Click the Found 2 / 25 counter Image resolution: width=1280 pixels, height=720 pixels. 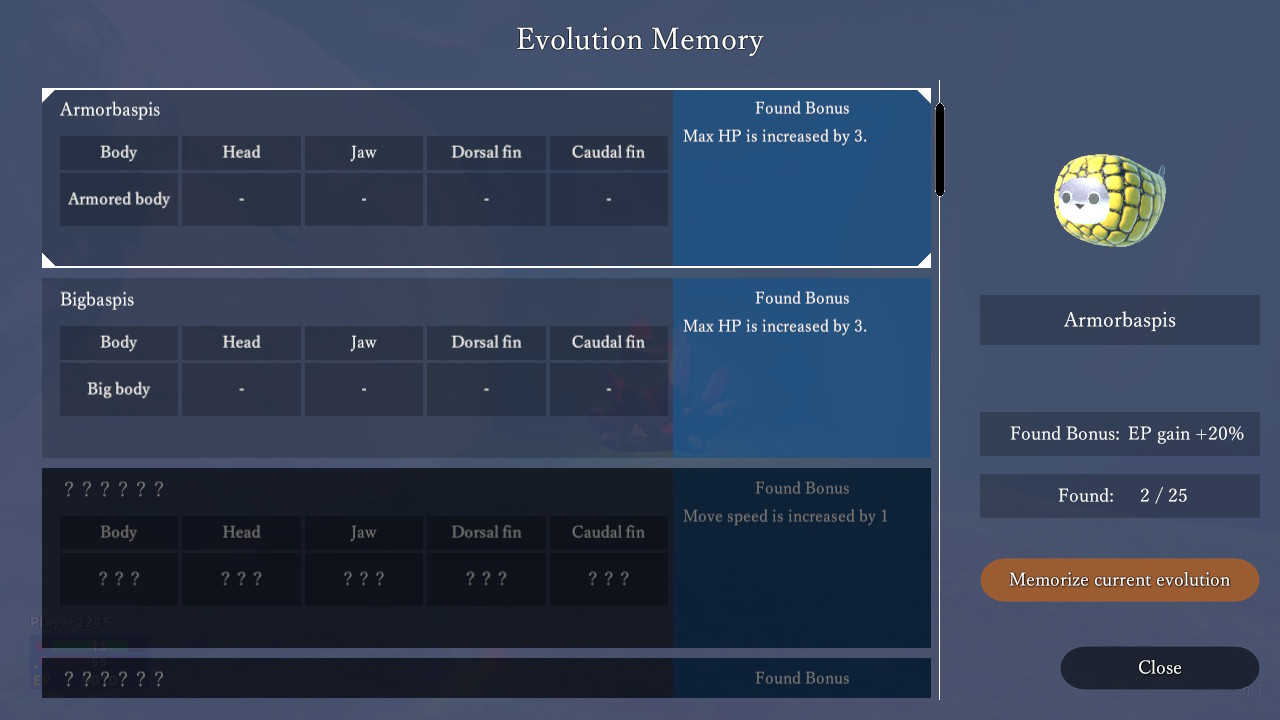click(x=1119, y=496)
